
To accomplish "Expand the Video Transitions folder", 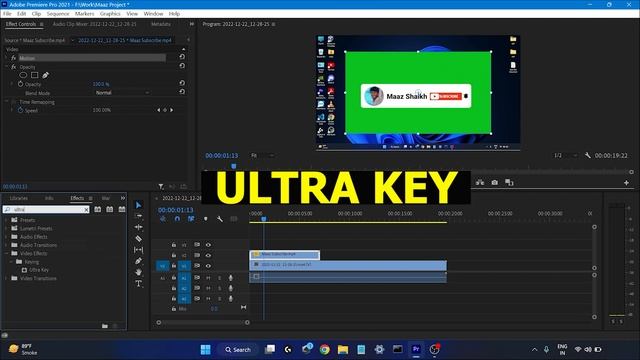I will [7, 278].
